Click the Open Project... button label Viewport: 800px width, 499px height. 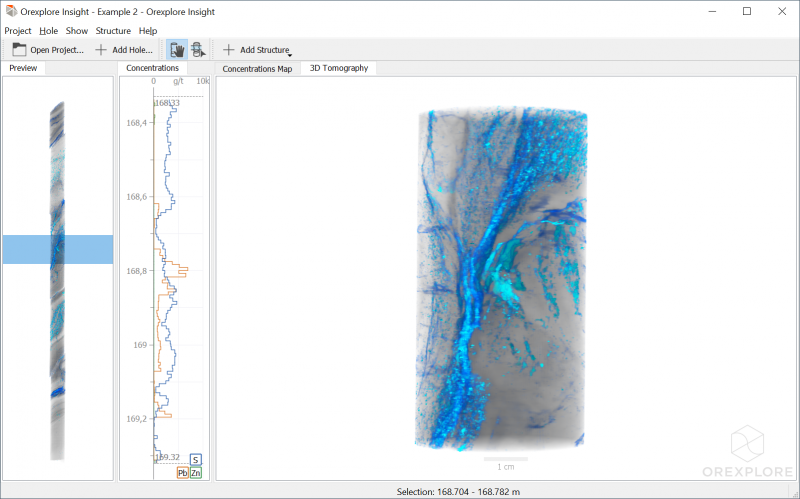pyautogui.click(x=57, y=50)
